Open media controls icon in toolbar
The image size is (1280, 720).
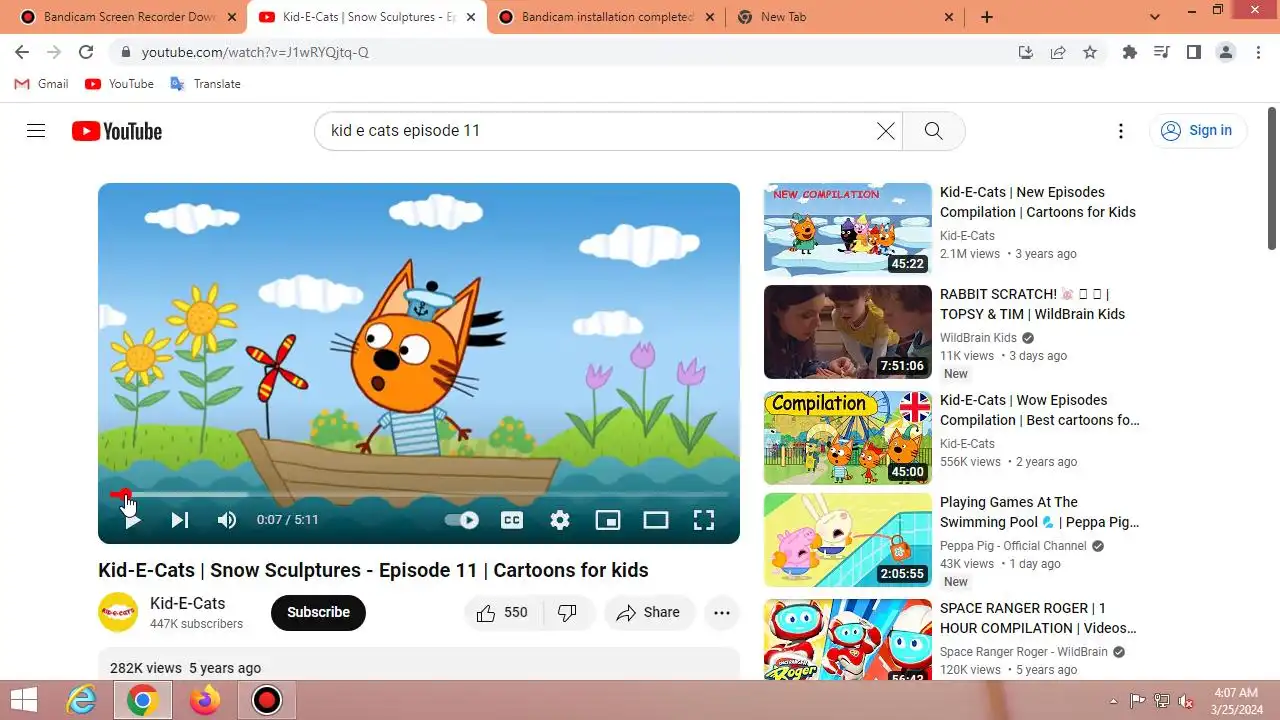coord(1161,52)
